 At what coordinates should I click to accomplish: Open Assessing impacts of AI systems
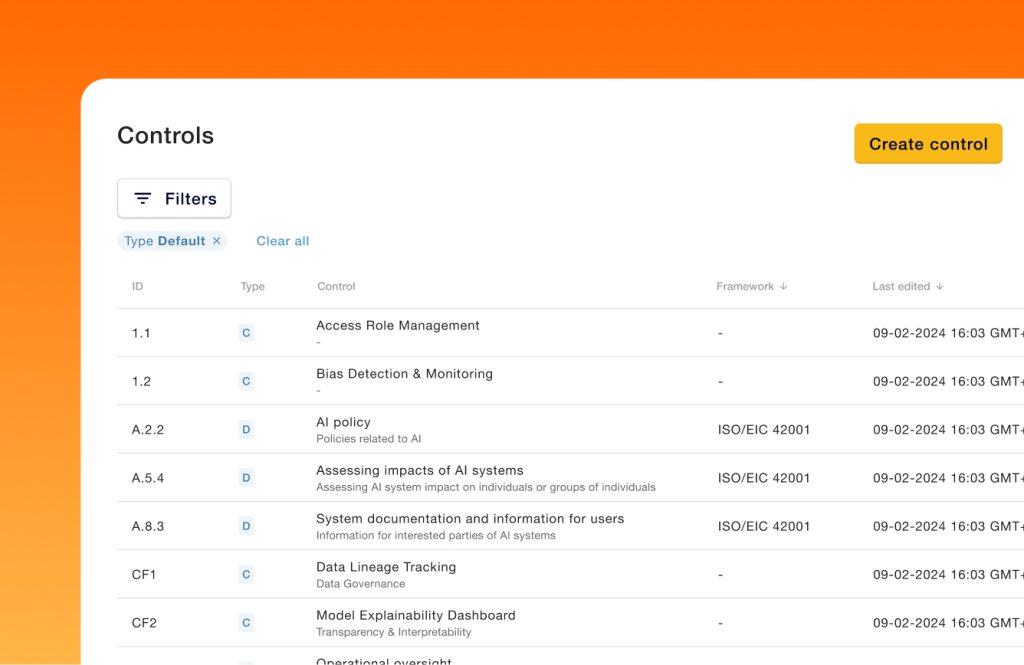coord(420,470)
